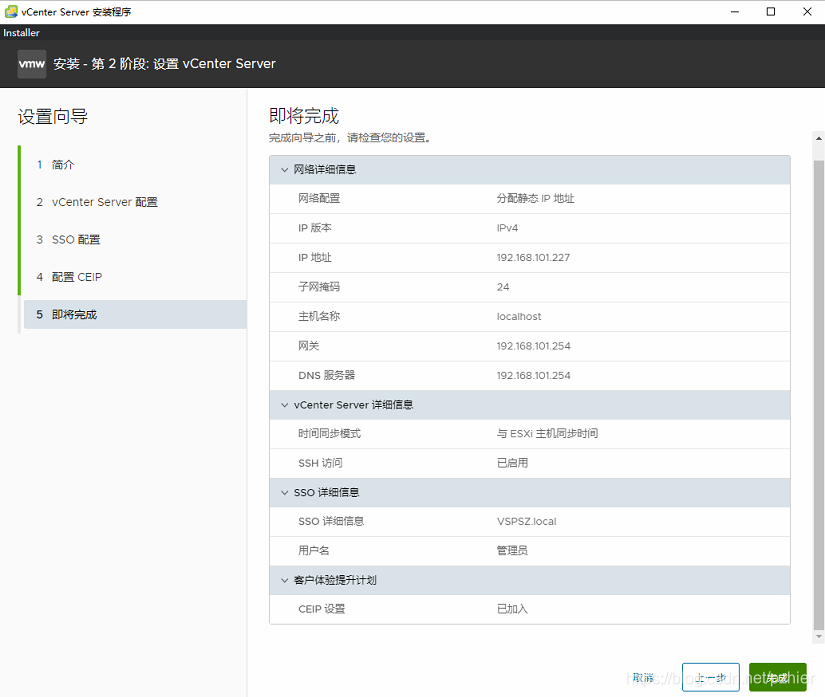The image size is (825, 697).
Task: Click the green 完成 finish button
Action: (x=778, y=678)
